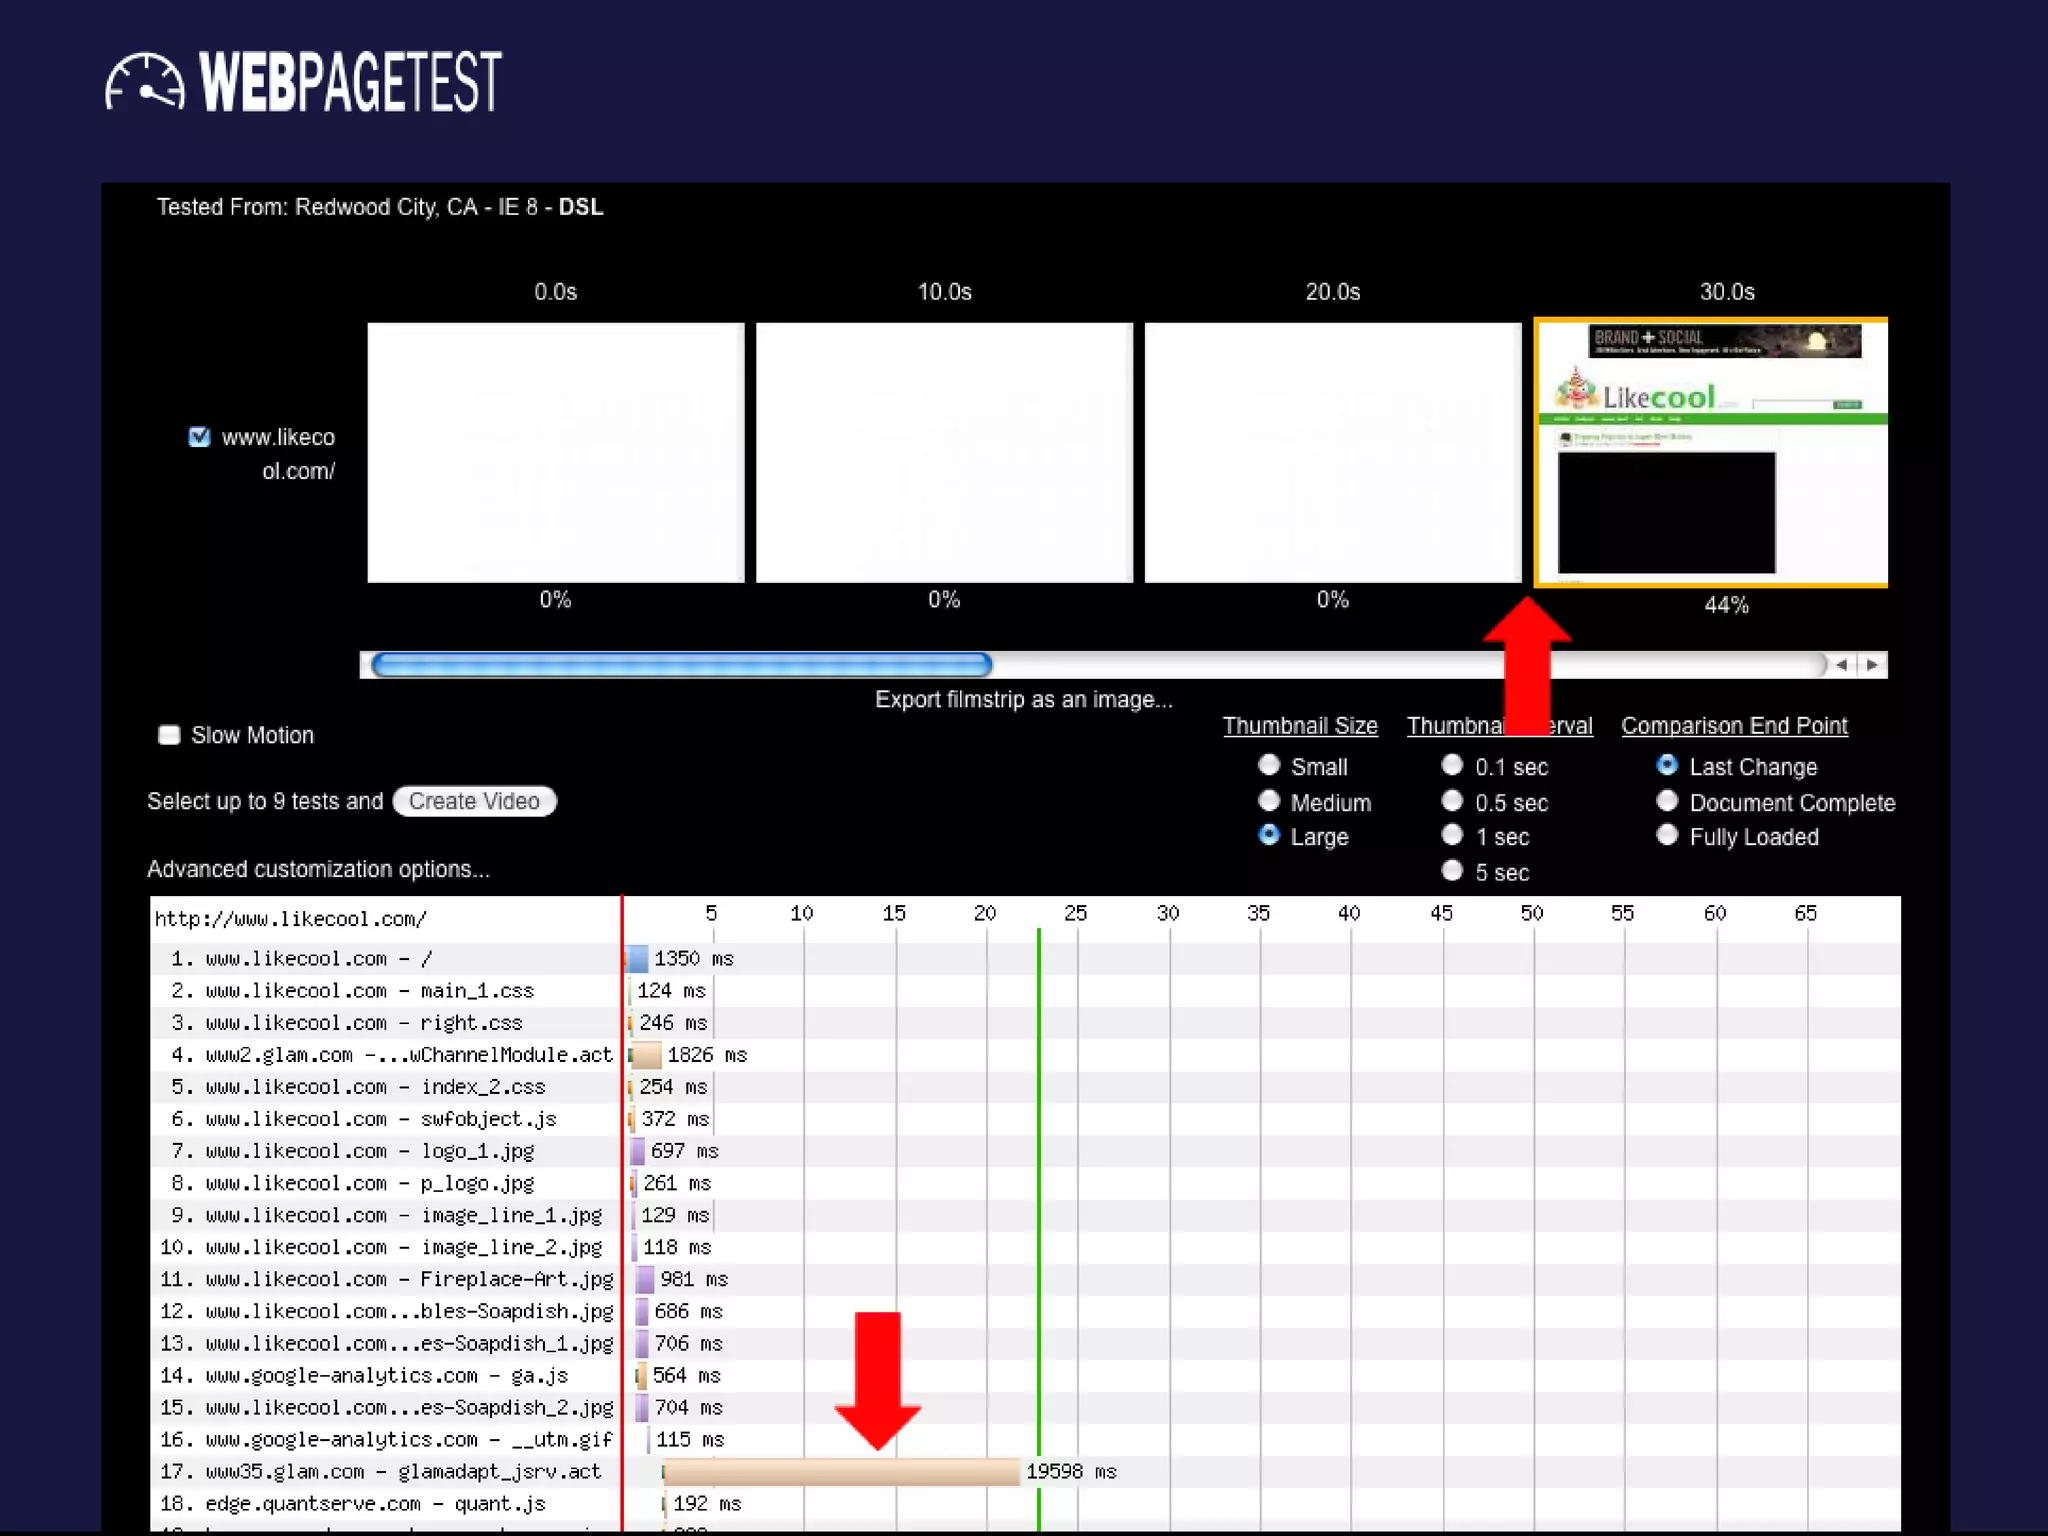This screenshot has width=2048, height=1536.
Task: Click the filmstrip scrollbar left arrow
Action: (x=1841, y=665)
